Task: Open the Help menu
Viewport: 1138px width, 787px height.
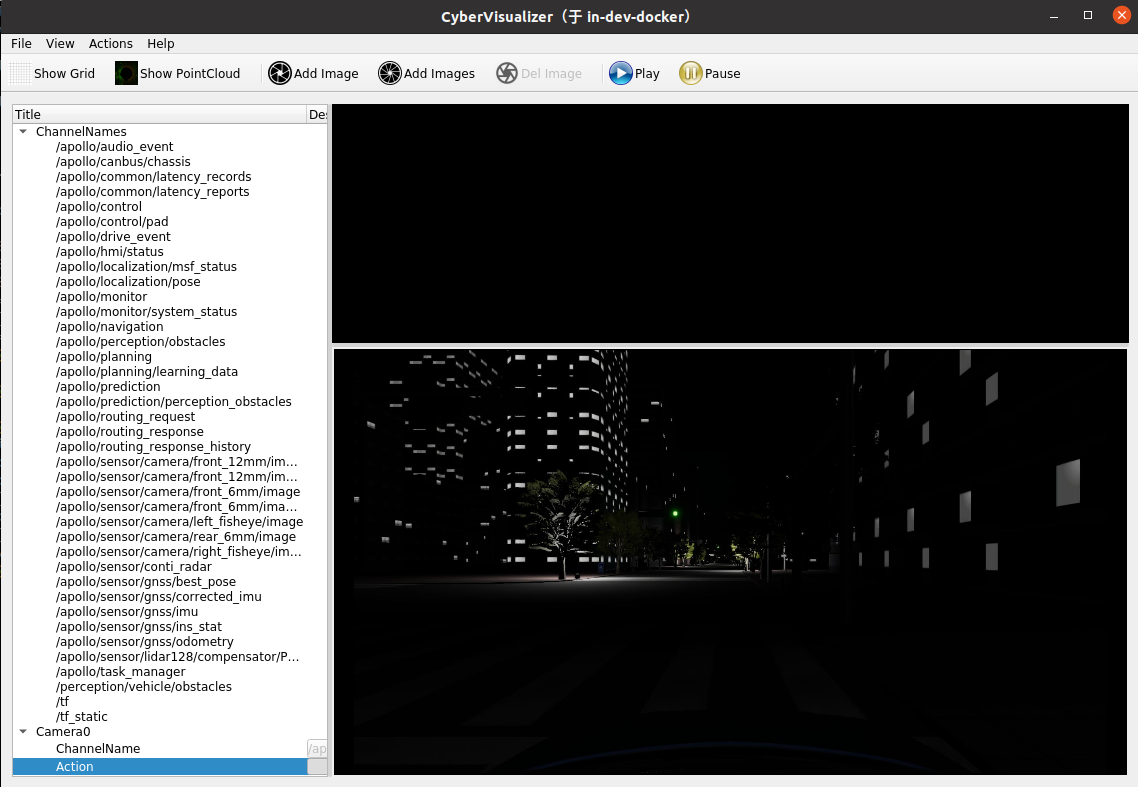Action: pos(160,43)
